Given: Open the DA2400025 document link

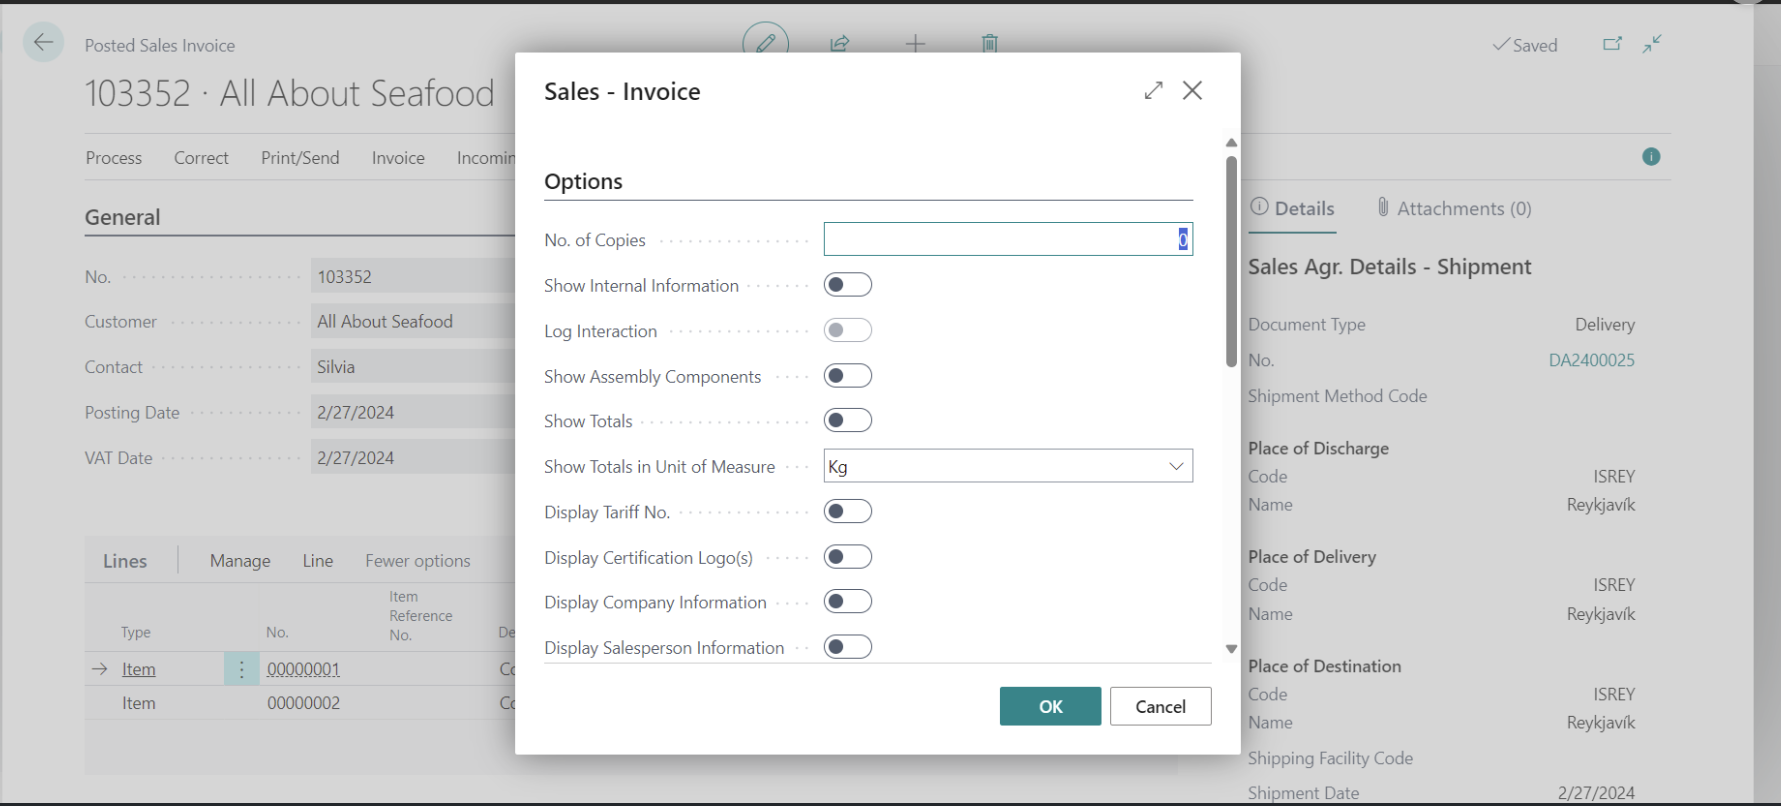Looking at the screenshot, I should point(1591,360).
